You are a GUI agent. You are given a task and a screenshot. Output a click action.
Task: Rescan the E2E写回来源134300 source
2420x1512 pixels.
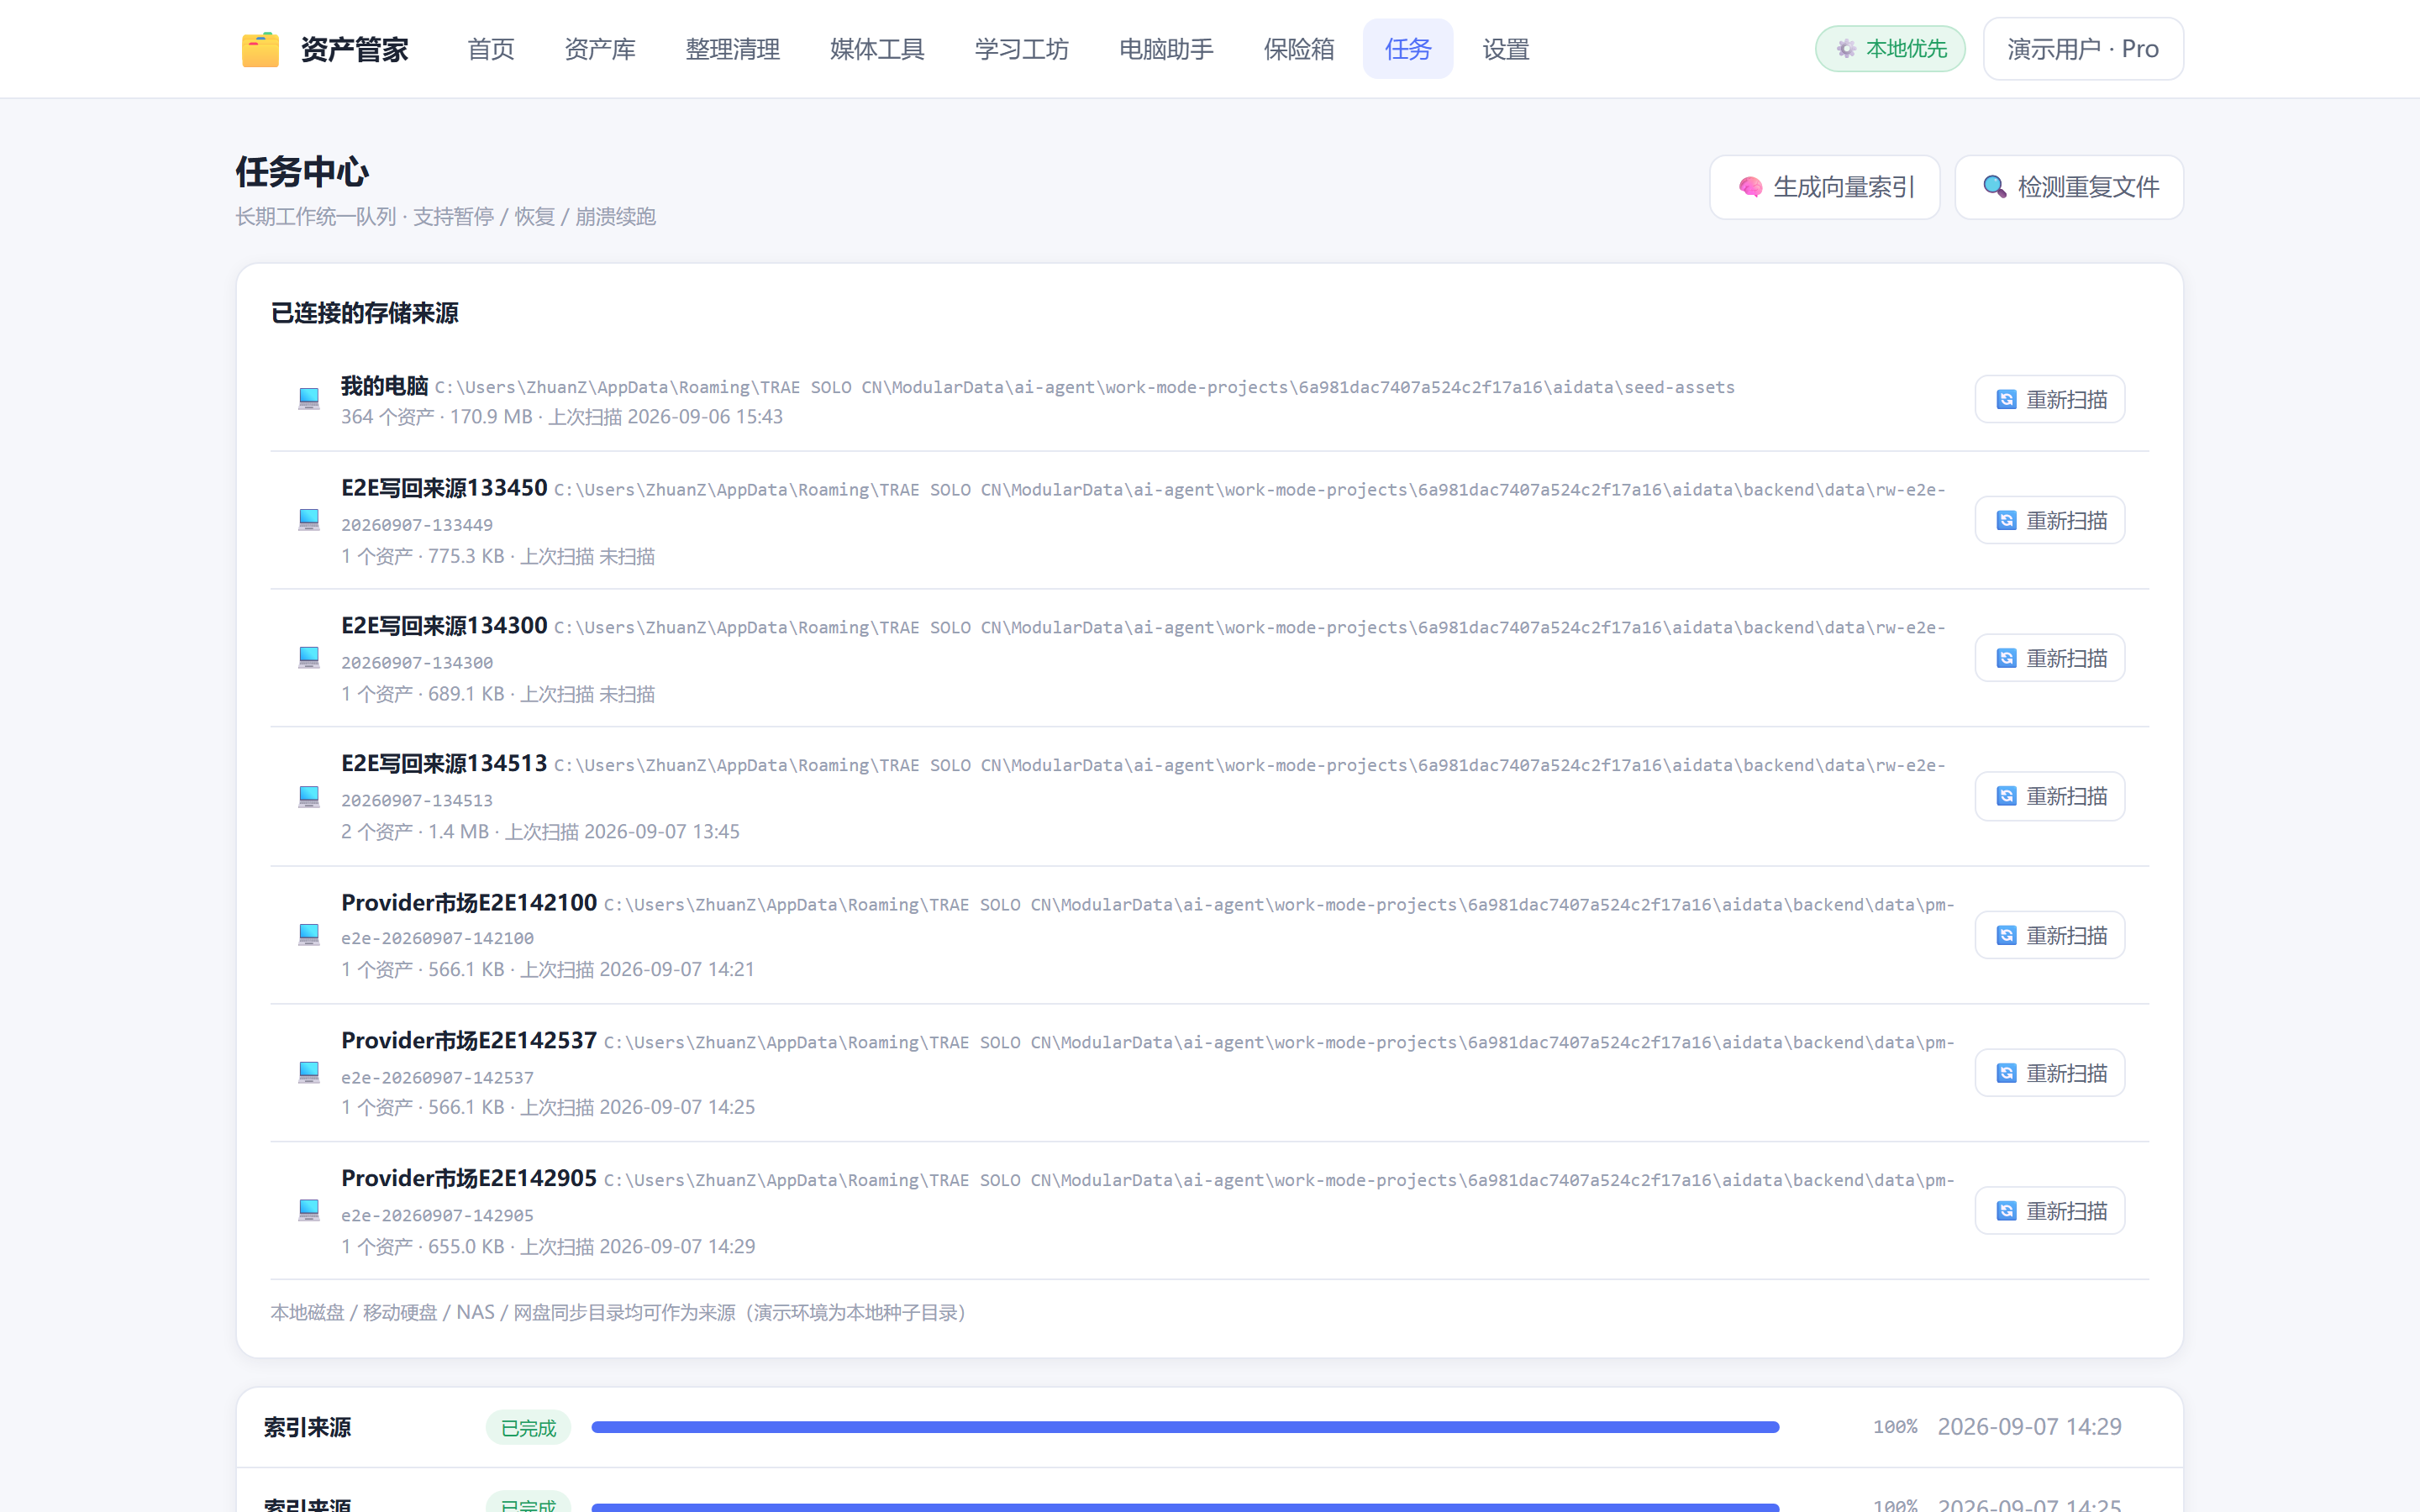click(x=2050, y=658)
